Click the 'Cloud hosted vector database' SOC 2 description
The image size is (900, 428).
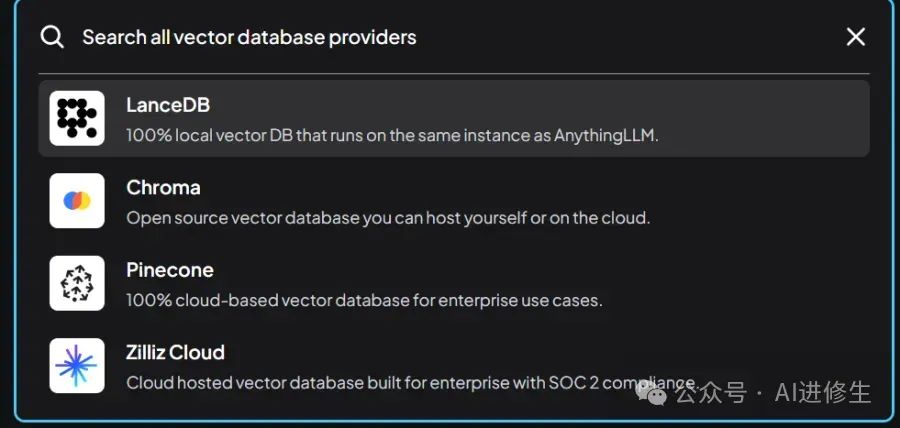(400, 383)
